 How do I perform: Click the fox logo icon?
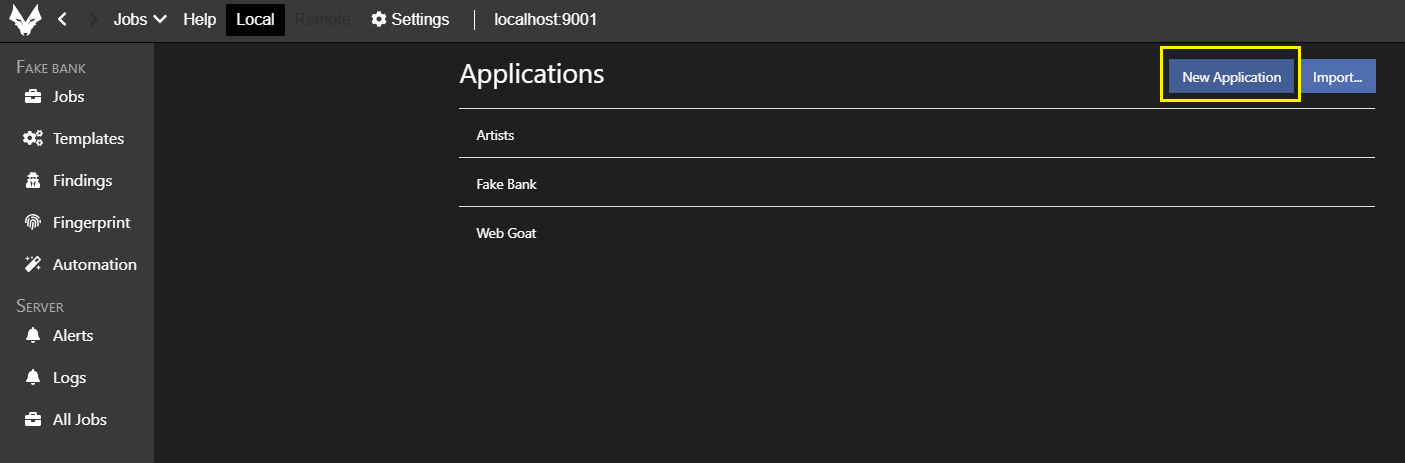(26, 20)
